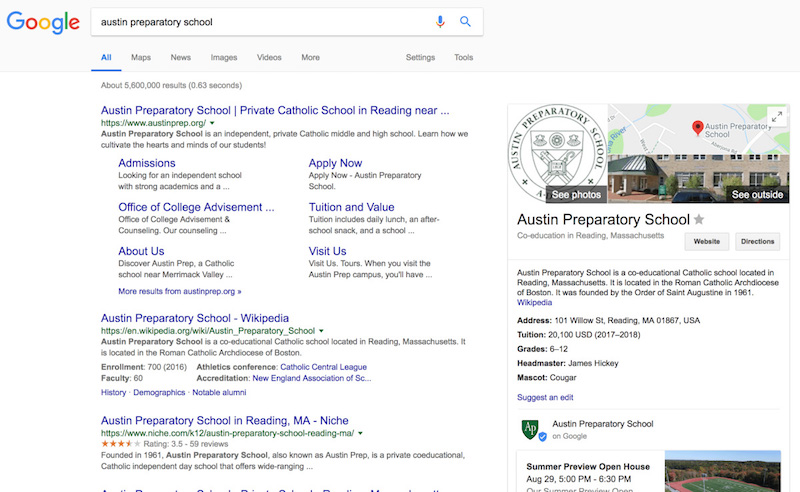
Task: Click the Website button in knowledge panel
Action: coord(707,241)
